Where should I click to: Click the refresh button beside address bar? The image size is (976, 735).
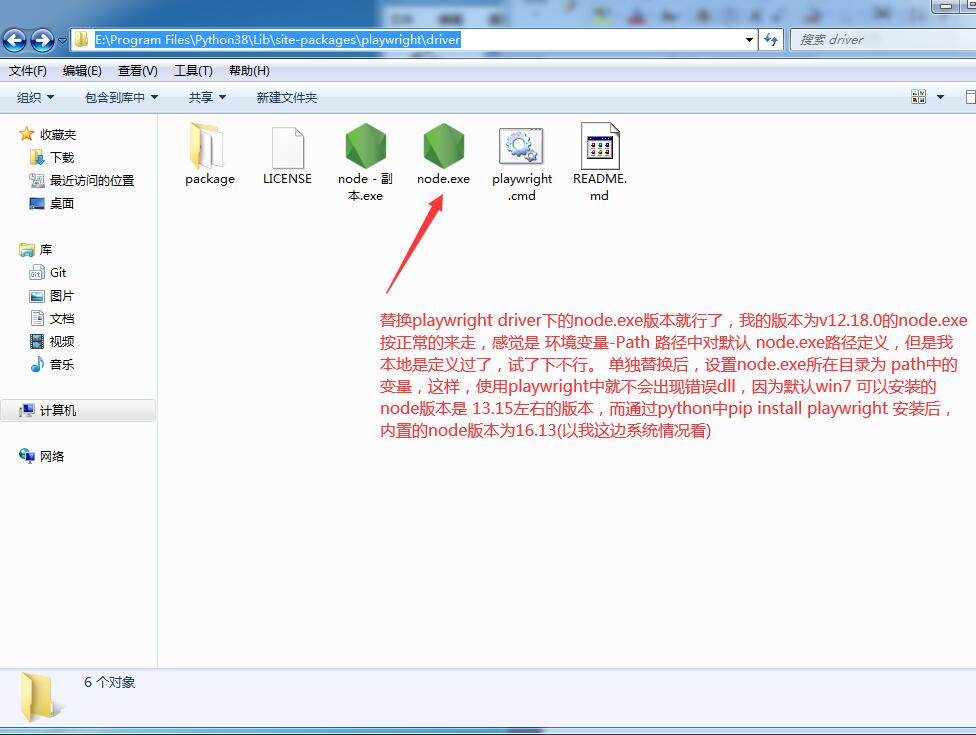click(x=771, y=40)
